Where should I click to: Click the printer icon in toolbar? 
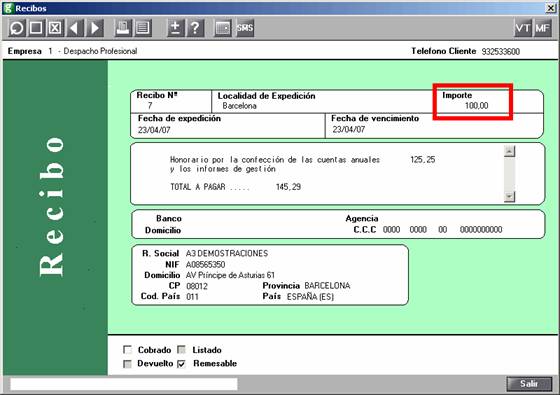(x=123, y=28)
